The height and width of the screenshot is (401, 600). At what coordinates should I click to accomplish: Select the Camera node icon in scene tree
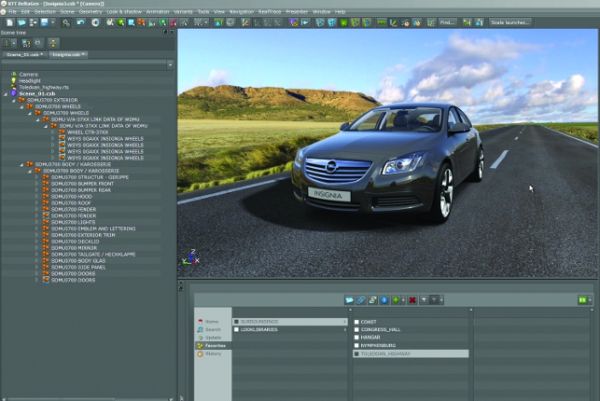coord(13,74)
